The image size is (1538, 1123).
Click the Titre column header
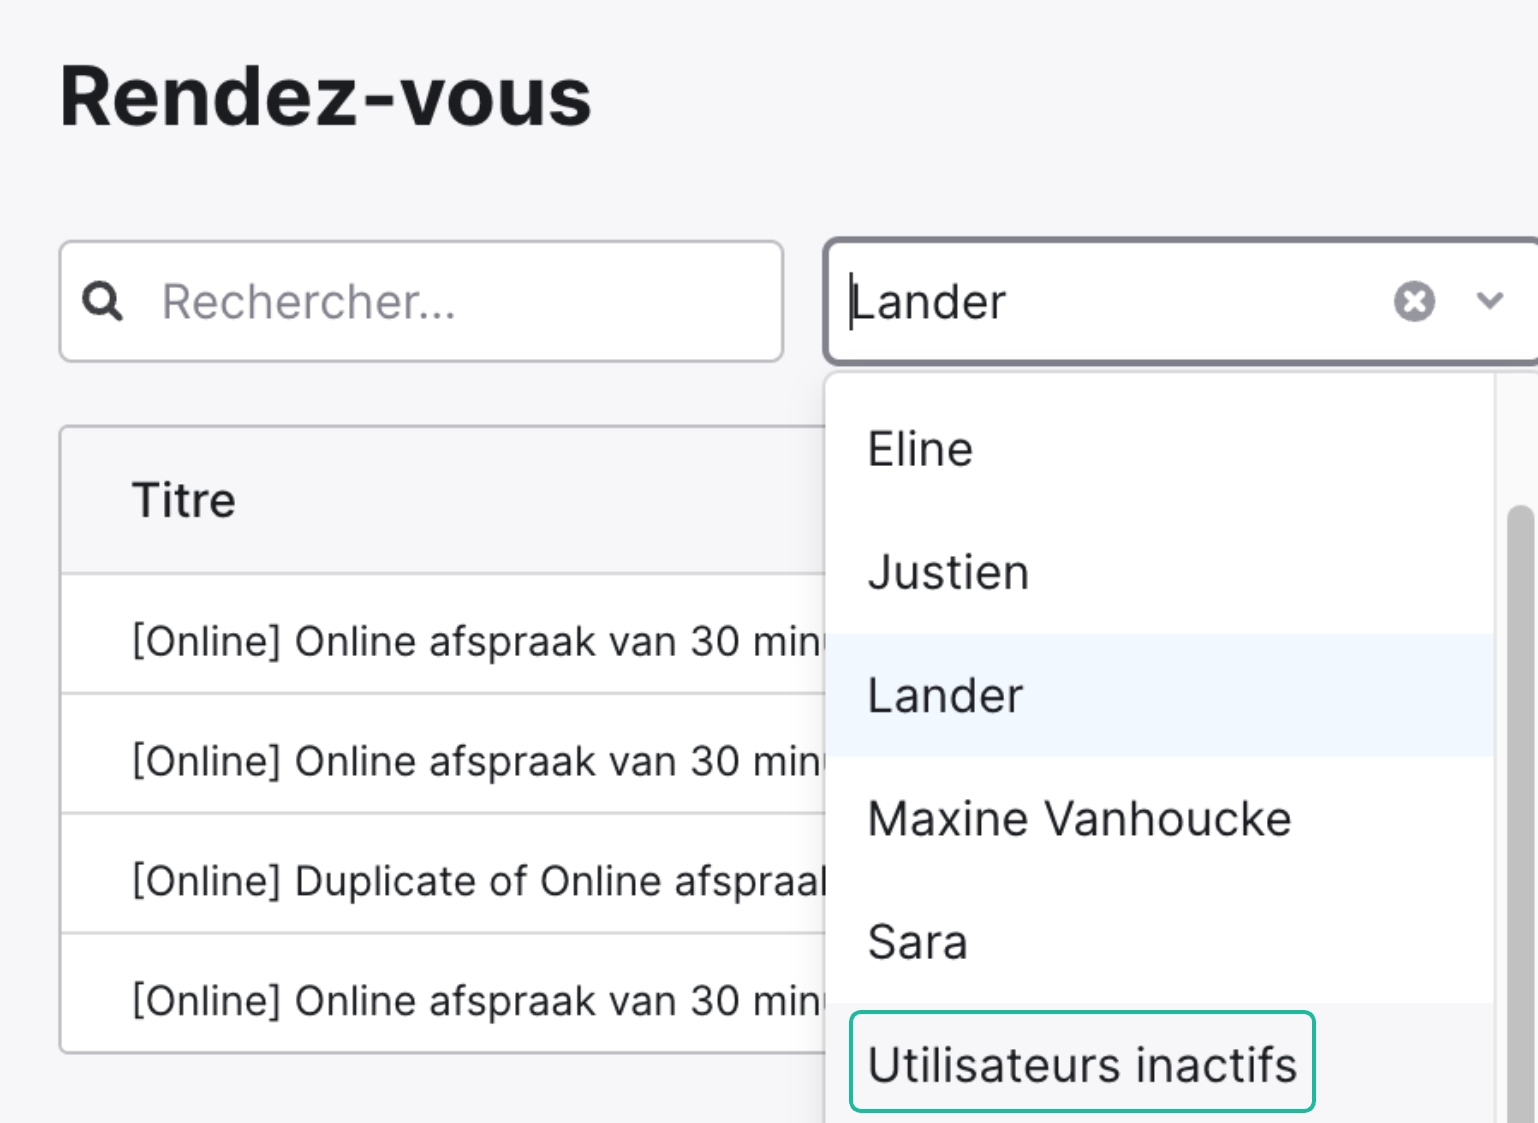pos(184,500)
